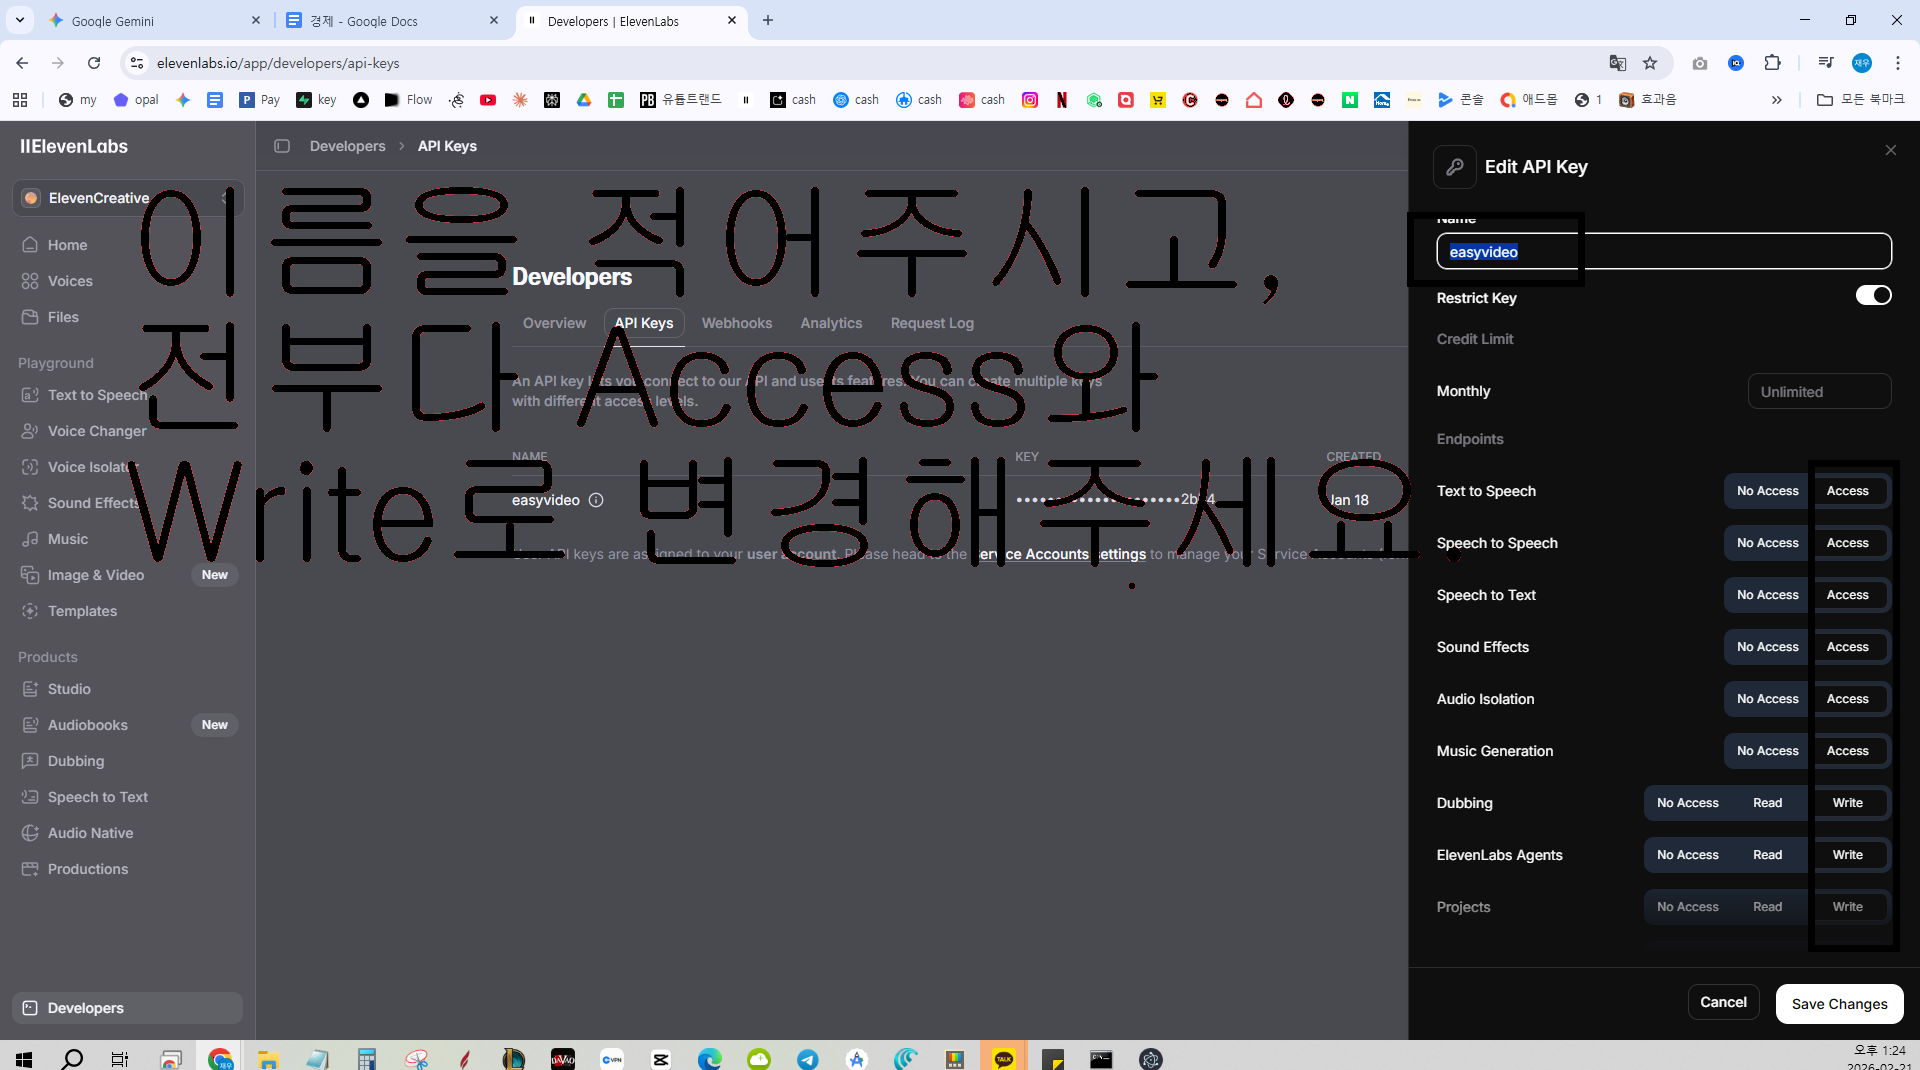Viewport: 1920px width, 1070px height.
Task: Expand ElevenCreative workspace switcher
Action: (127, 198)
